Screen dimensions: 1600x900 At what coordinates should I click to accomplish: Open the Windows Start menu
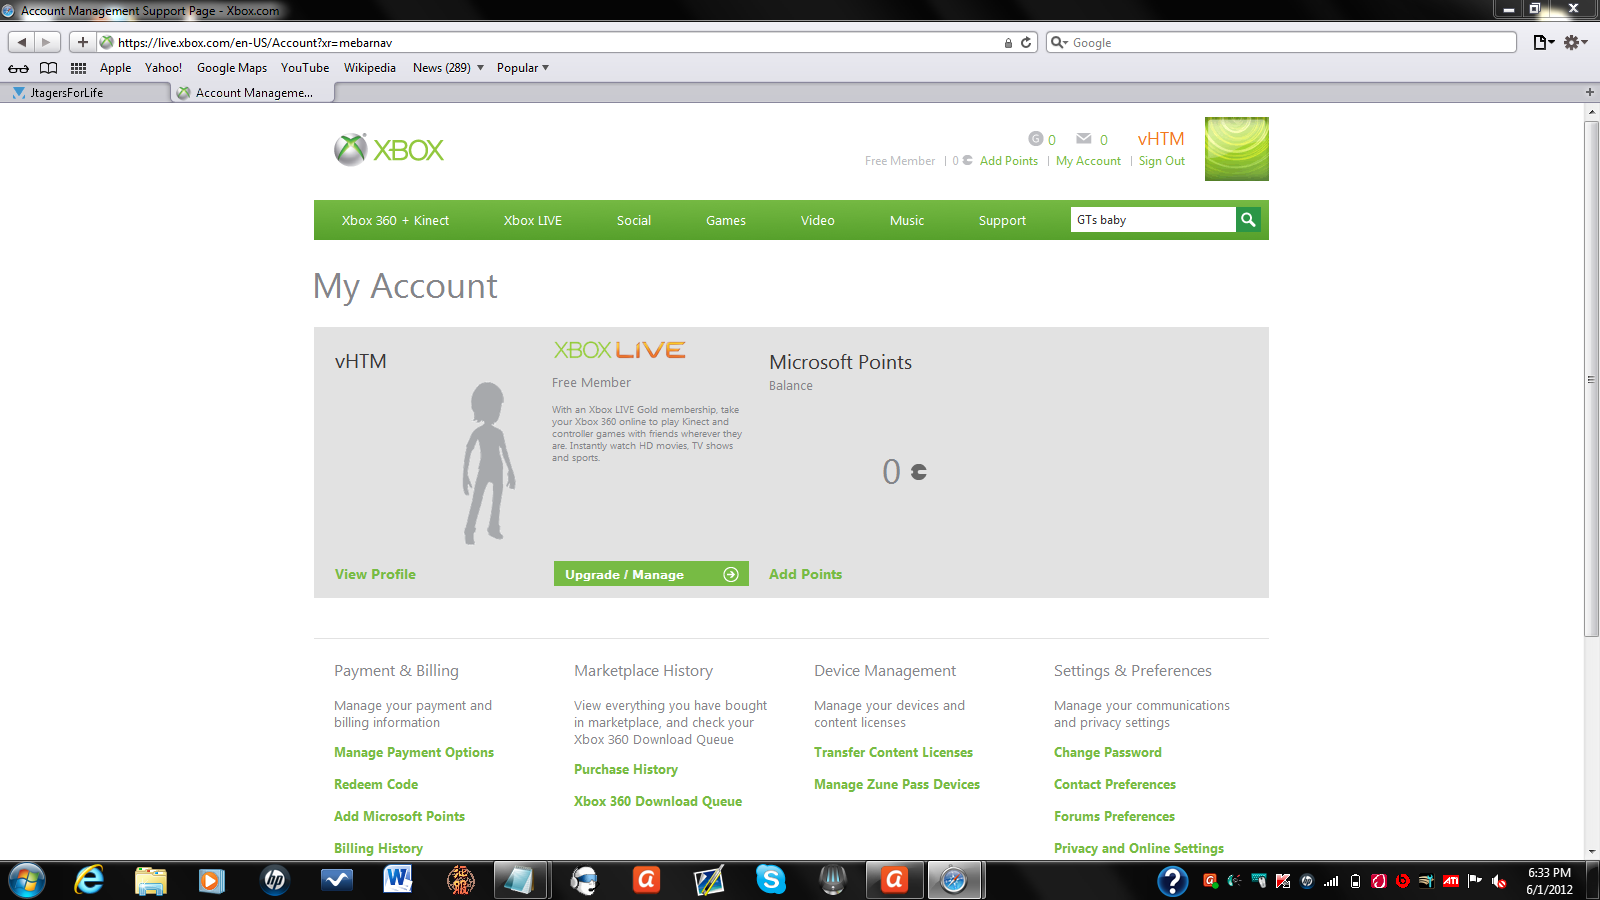click(x=26, y=880)
